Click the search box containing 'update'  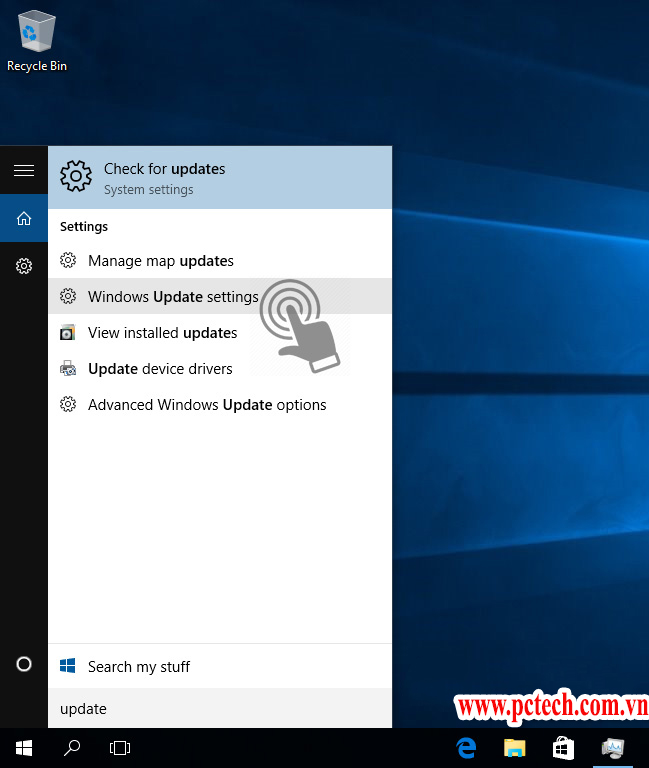[220, 709]
